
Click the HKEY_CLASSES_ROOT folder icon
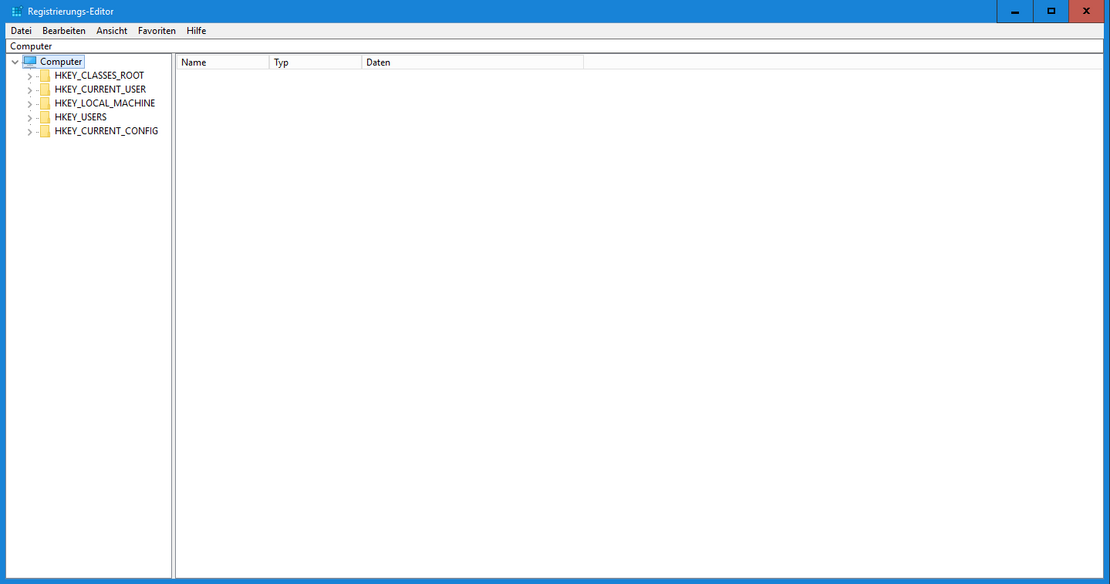(x=45, y=76)
